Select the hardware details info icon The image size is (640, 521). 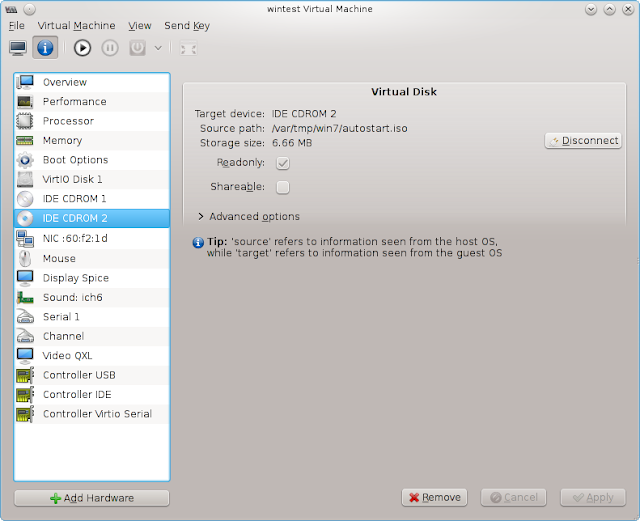(45, 48)
